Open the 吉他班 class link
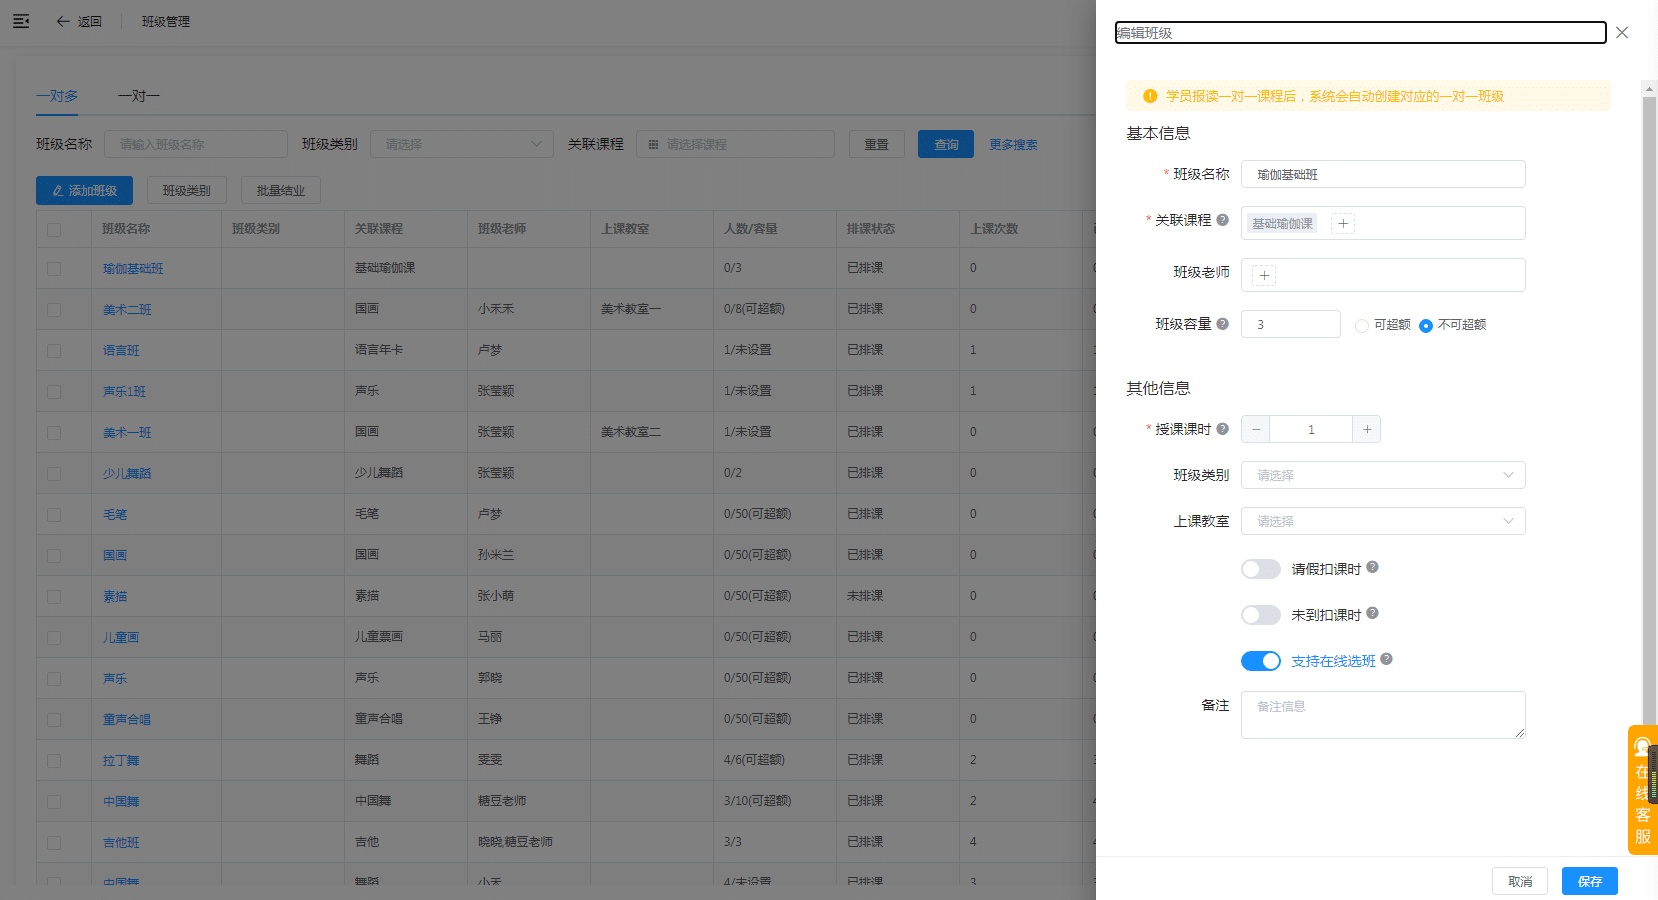Screen dimensions: 1658x900 pos(121,843)
